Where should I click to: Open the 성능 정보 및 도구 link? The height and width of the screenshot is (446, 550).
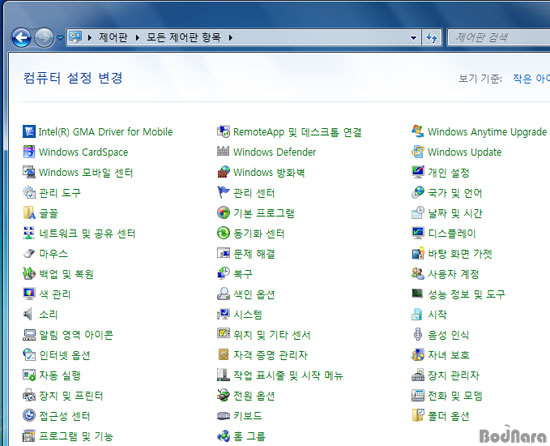pyautogui.click(x=467, y=294)
